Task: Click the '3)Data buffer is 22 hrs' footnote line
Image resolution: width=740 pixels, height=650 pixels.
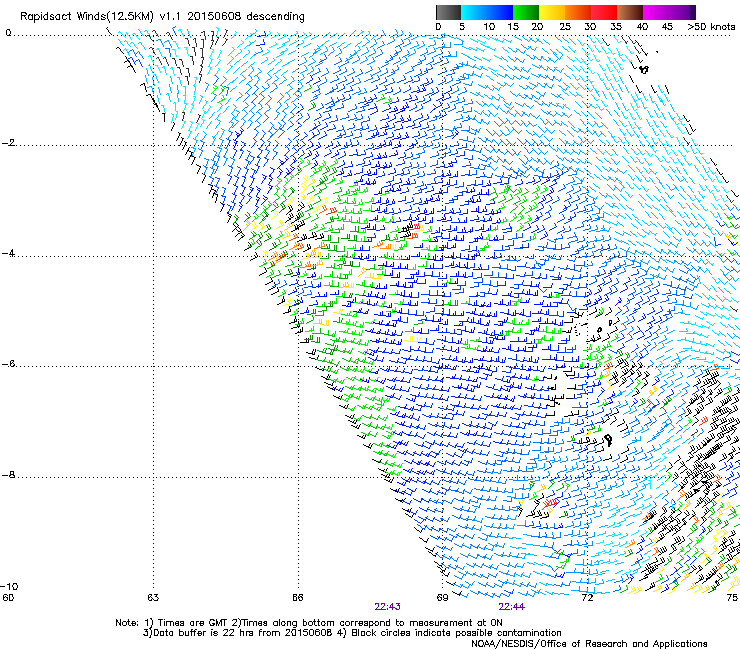Action: [x=352, y=633]
